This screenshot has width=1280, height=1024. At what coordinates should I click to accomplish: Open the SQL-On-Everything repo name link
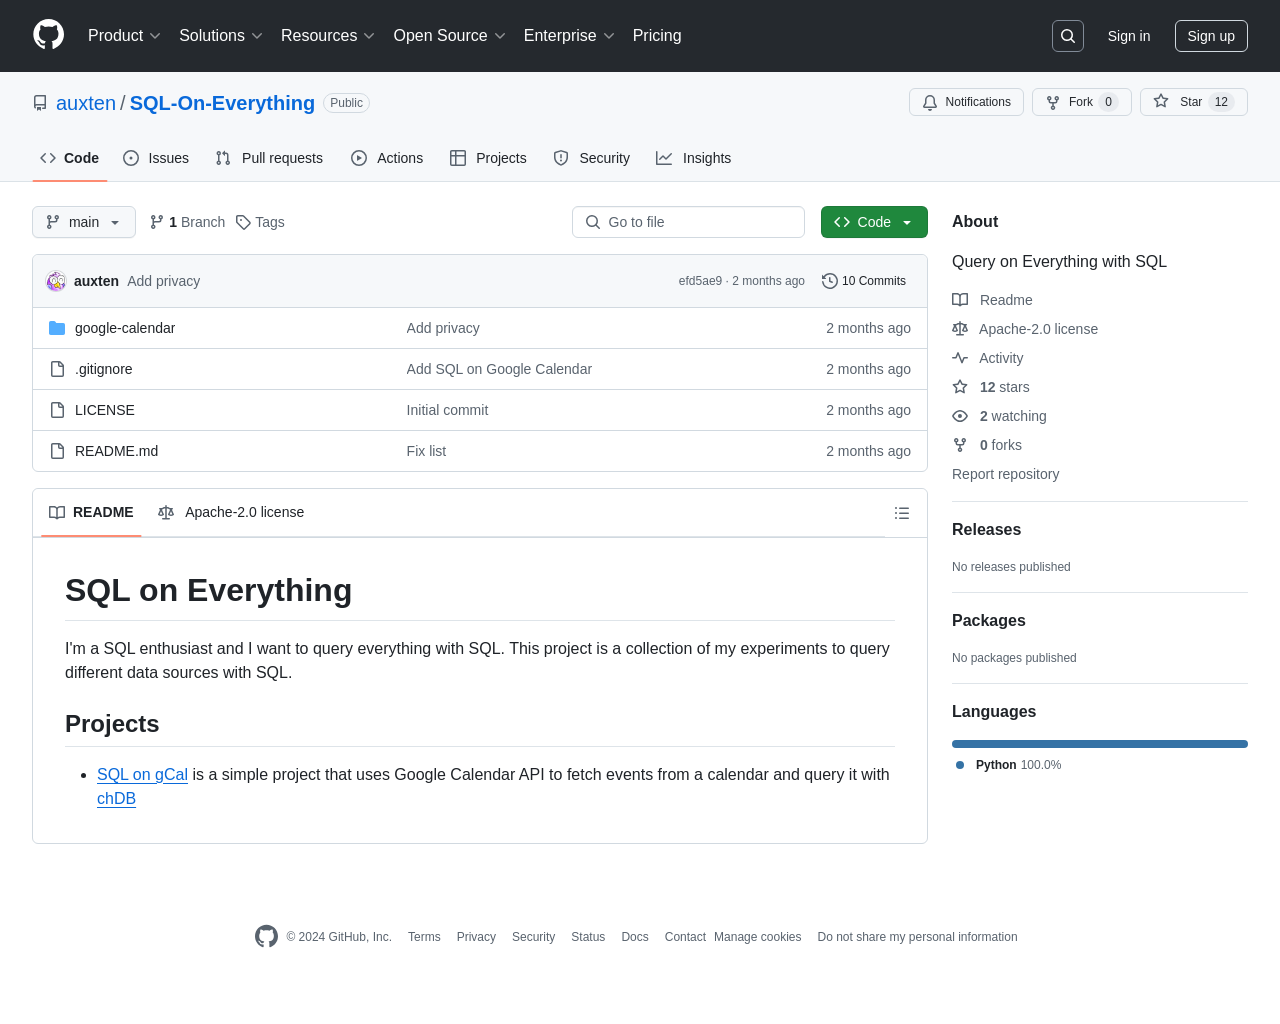(x=222, y=103)
